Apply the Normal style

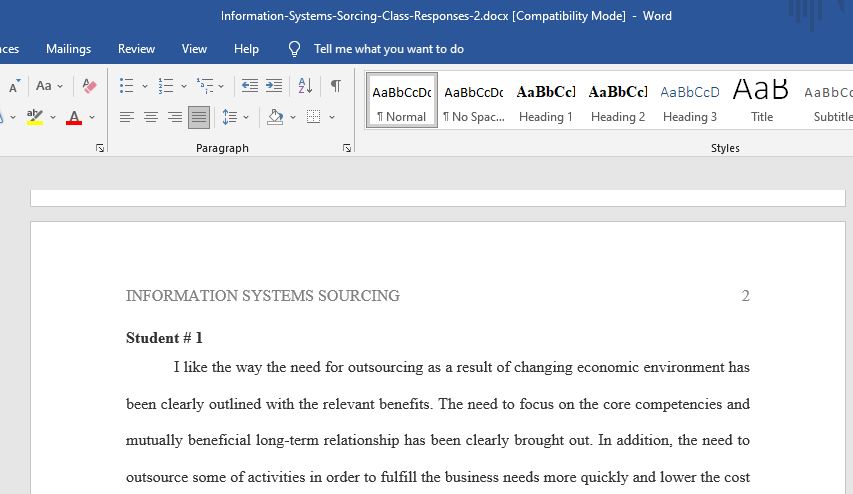click(402, 100)
